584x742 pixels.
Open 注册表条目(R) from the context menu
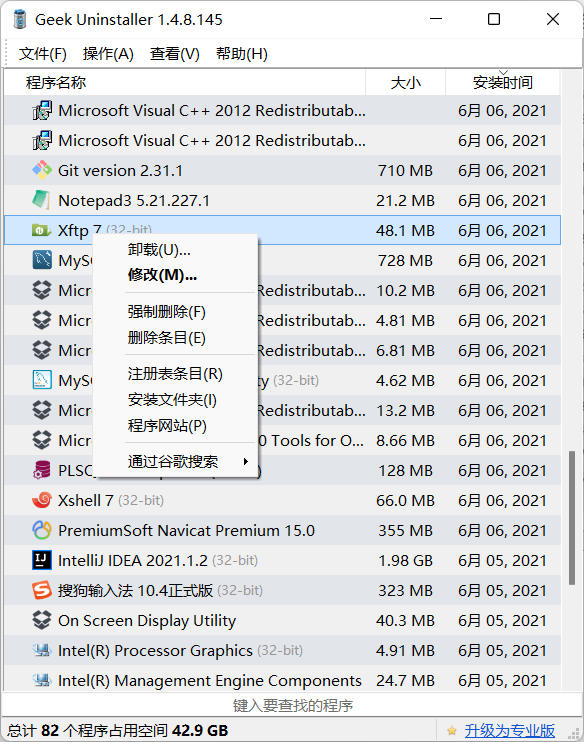tap(176, 374)
